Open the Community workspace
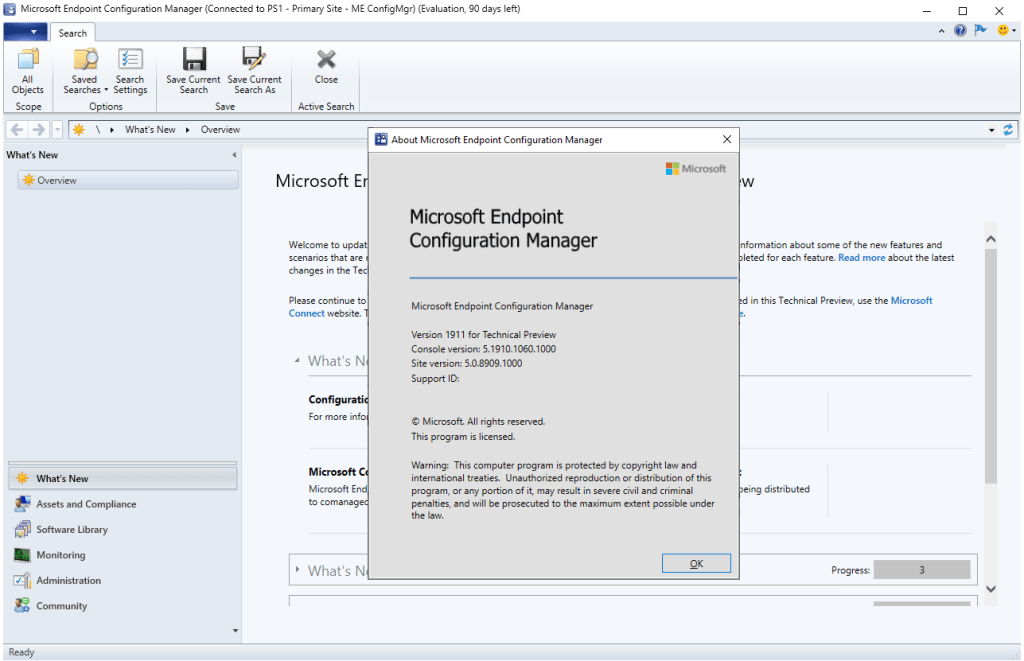The image size is (1024, 661). pyautogui.click(x=62, y=606)
